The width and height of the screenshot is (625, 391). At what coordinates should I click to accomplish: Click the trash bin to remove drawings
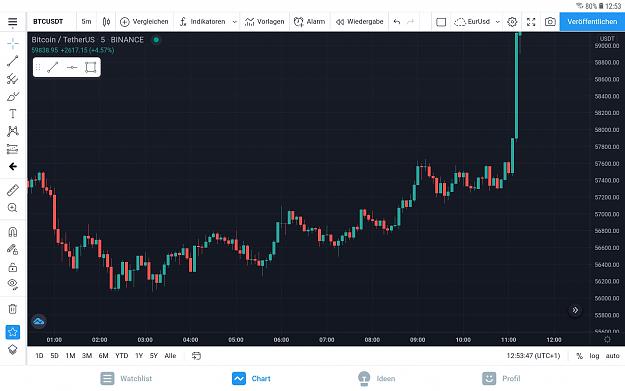click(x=13, y=309)
